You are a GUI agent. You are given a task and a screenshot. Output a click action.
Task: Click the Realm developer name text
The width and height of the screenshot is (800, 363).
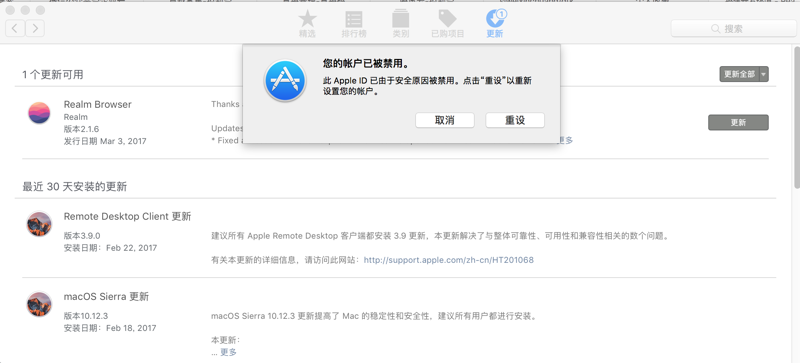coord(76,117)
